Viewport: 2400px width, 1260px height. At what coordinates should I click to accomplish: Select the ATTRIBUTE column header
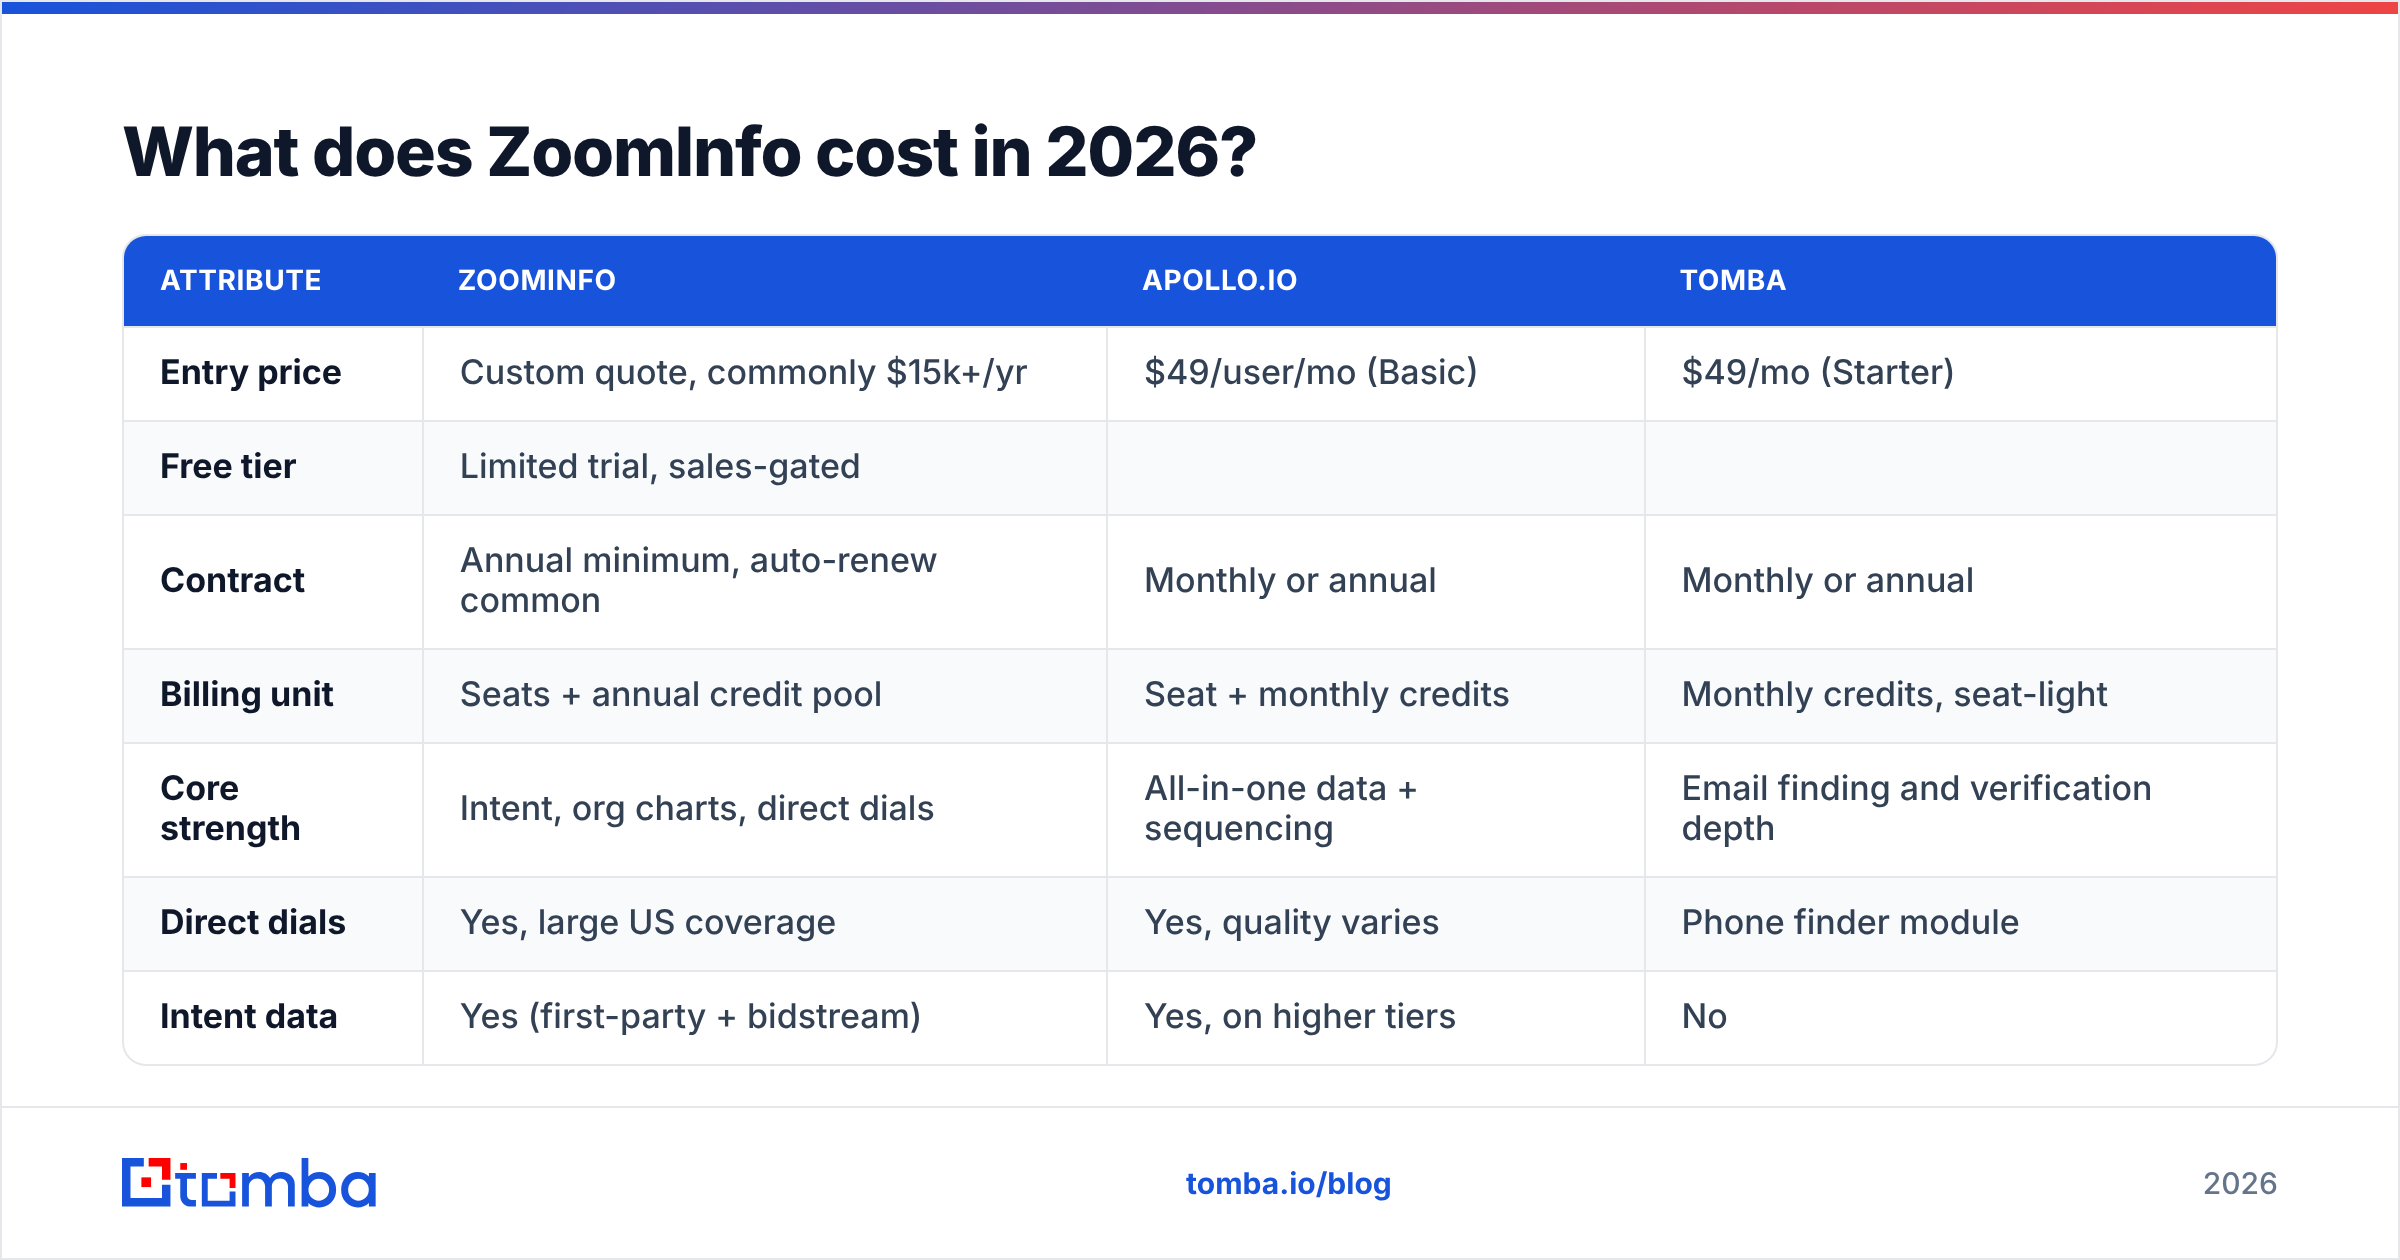coord(241,280)
